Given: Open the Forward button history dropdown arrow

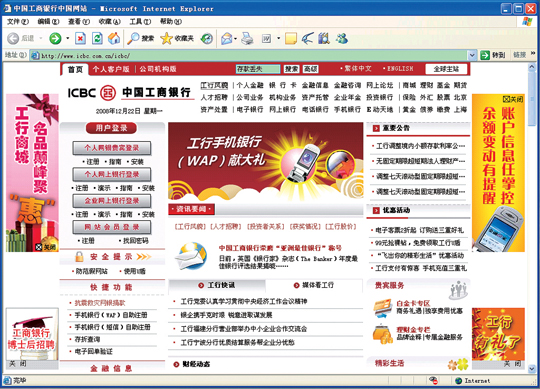Looking at the screenshot, I should [x=68, y=38].
